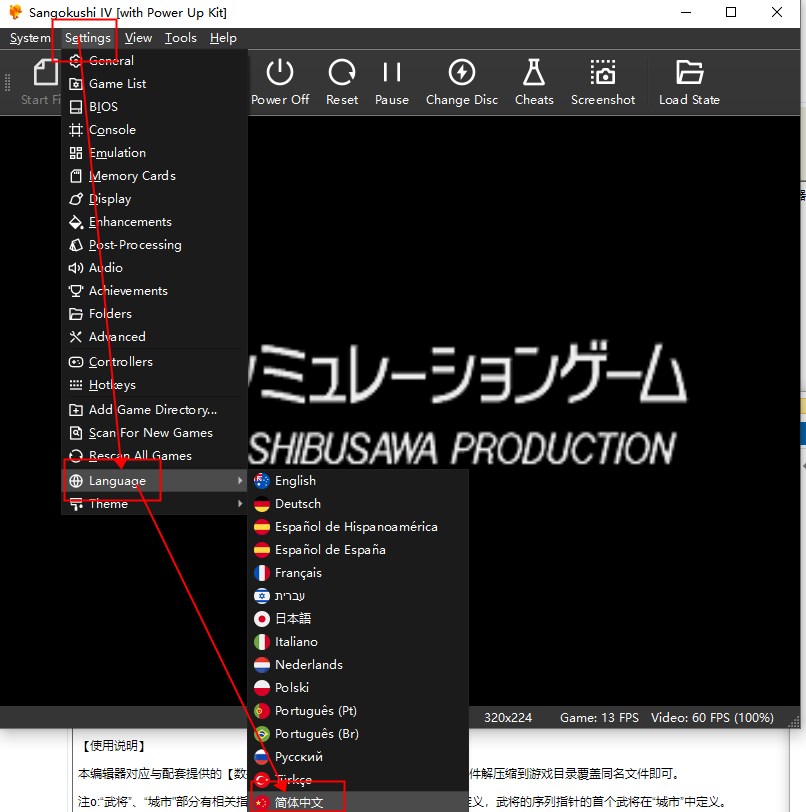Image resolution: width=806 pixels, height=812 pixels.
Task: Open Game List settings entry
Action: pyautogui.click(x=153, y=83)
